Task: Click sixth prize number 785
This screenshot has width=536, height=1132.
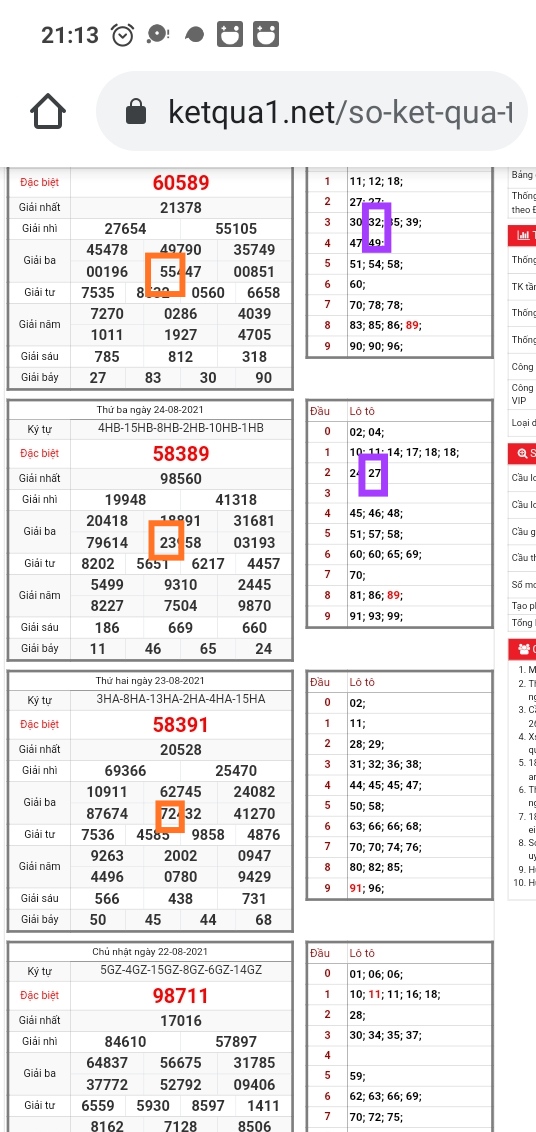Action: [x=107, y=357]
